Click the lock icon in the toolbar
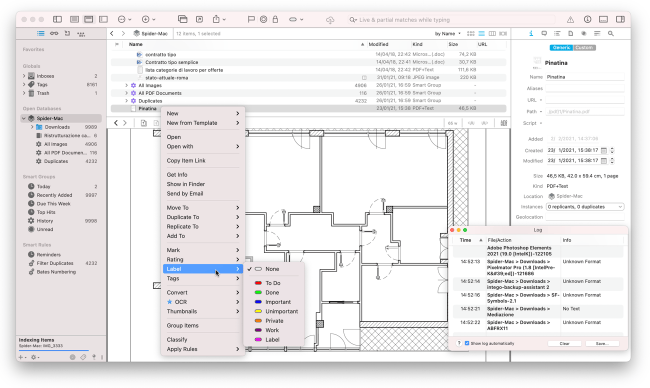650x388 pixels. pos(275,19)
